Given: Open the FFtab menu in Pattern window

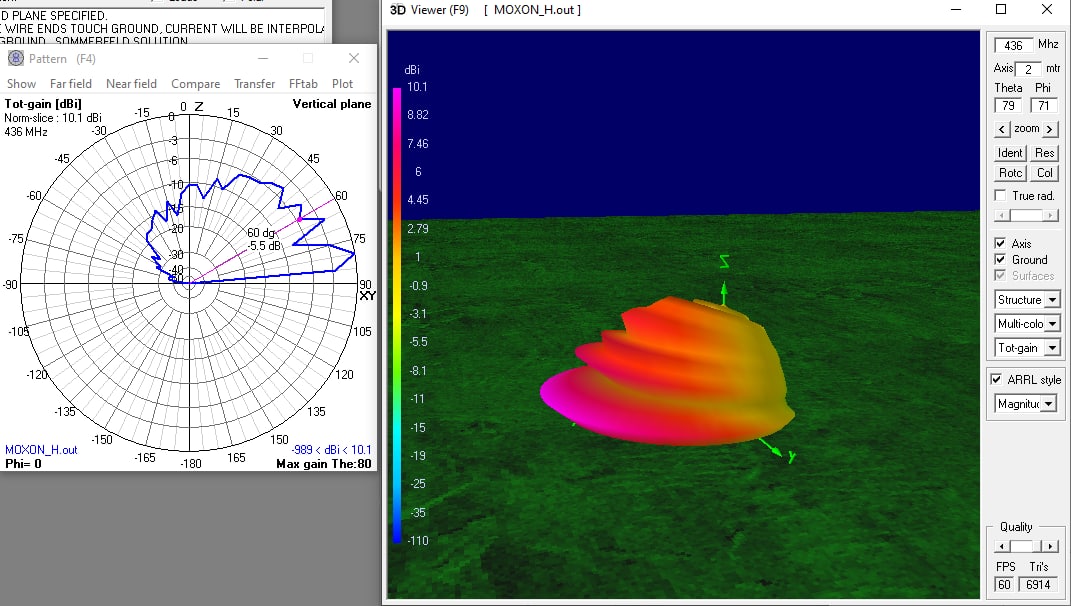Looking at the screenshot, I should pos(303,84).
